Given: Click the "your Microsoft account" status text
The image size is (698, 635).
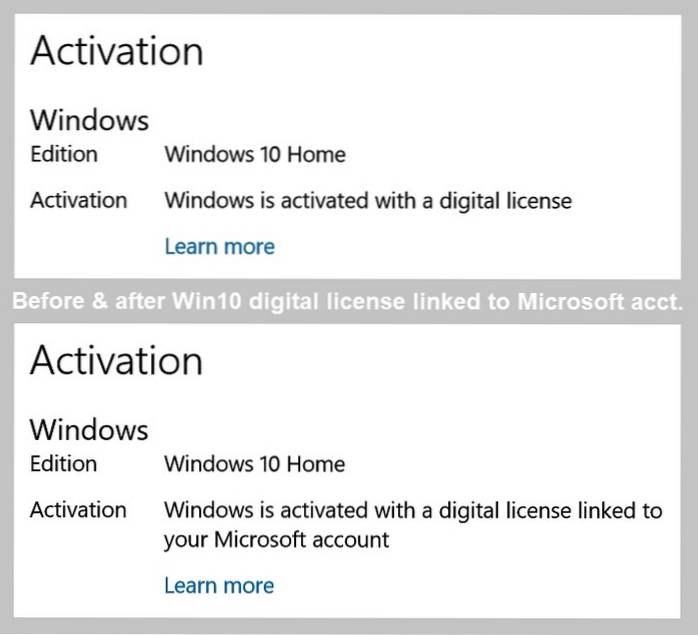Looking at the screenshot, I should pos(276,541).
